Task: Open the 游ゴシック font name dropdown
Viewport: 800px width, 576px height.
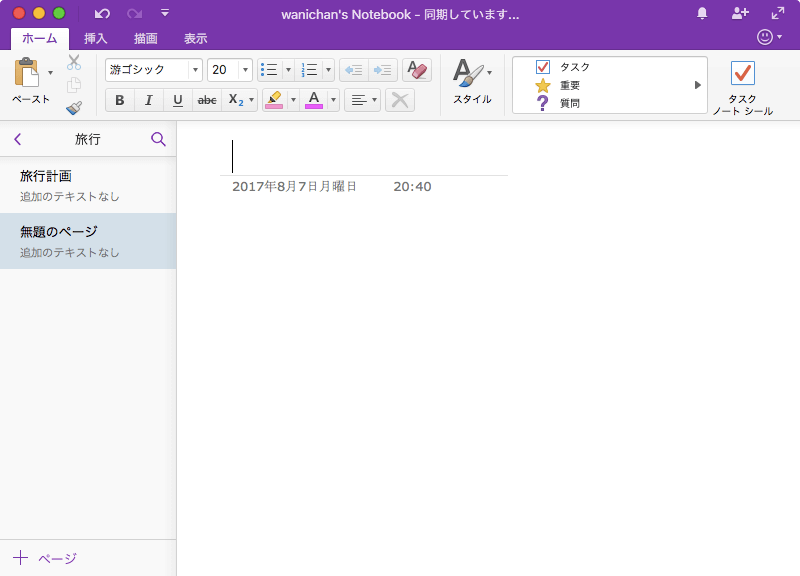Action: tap(195, 70)
